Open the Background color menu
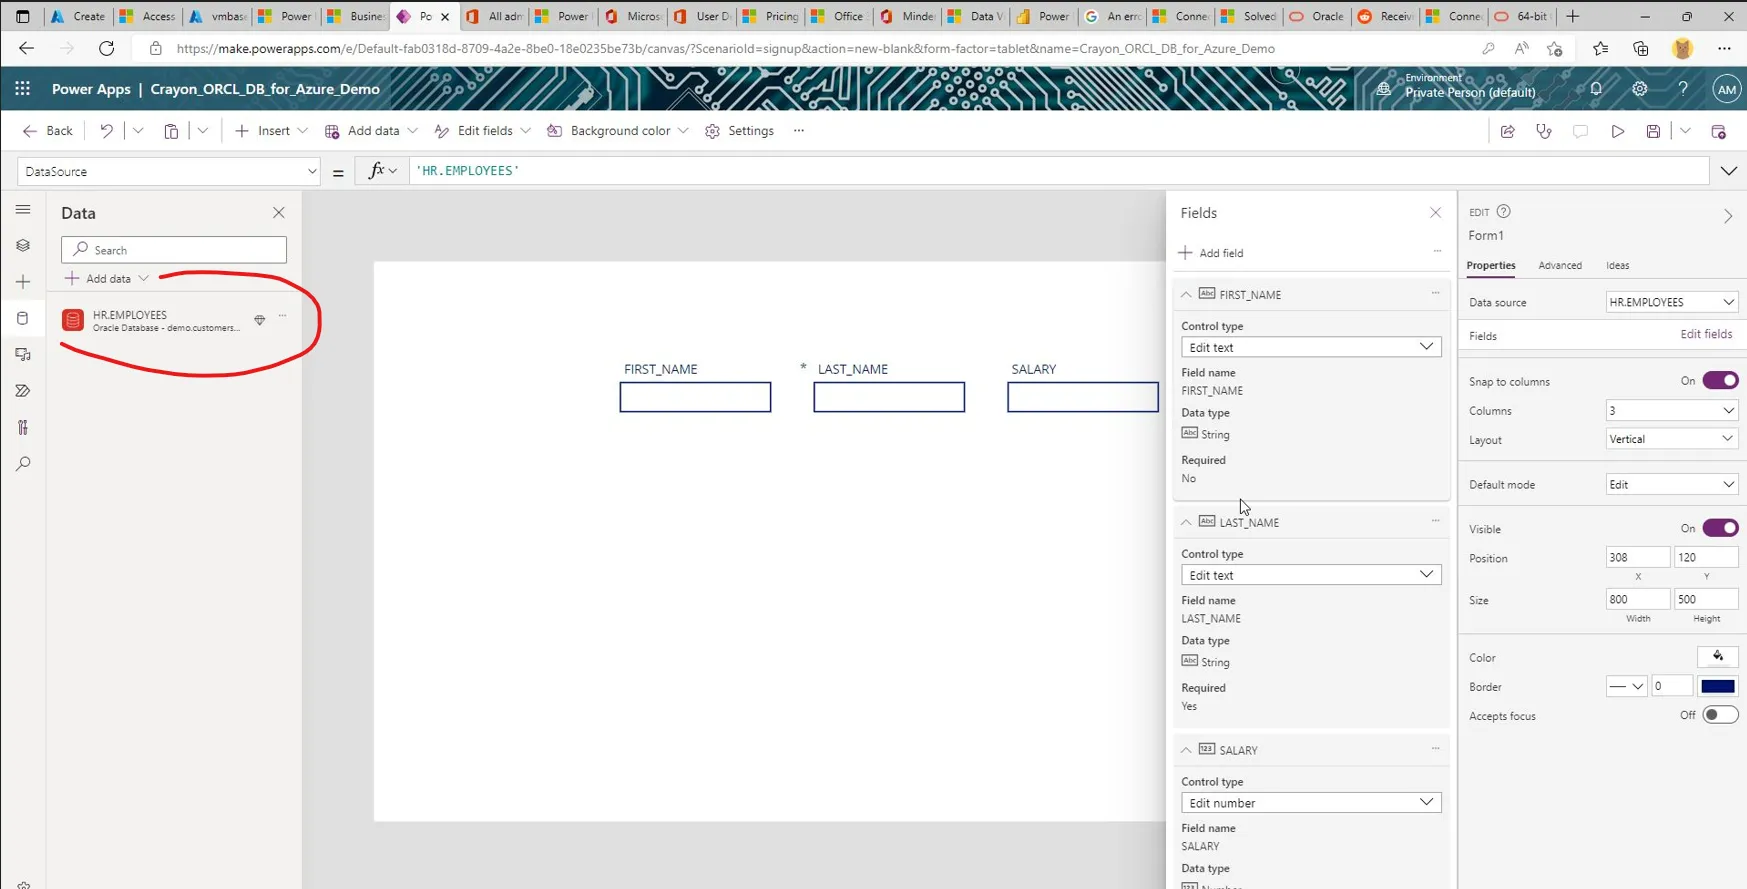Viewport: 1747px width, 889px height. coord(618,131)
